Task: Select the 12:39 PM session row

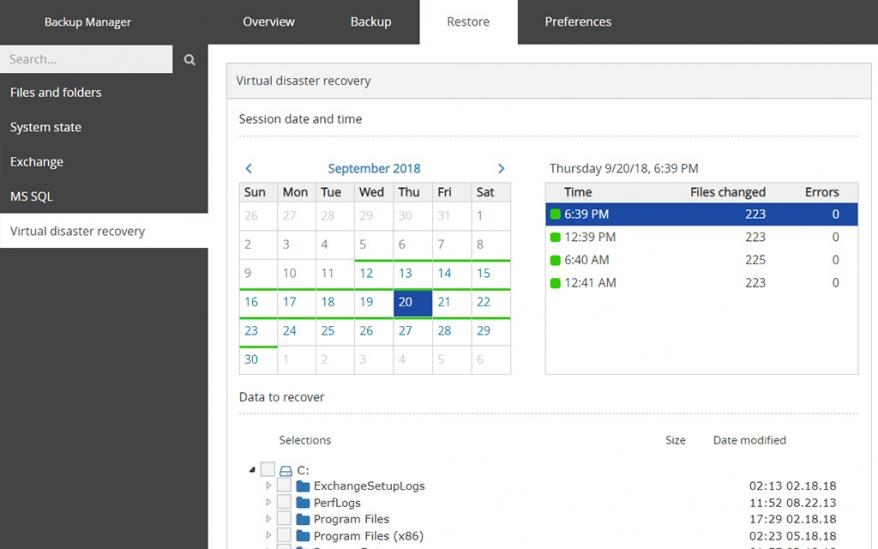Action: point(702,237)
